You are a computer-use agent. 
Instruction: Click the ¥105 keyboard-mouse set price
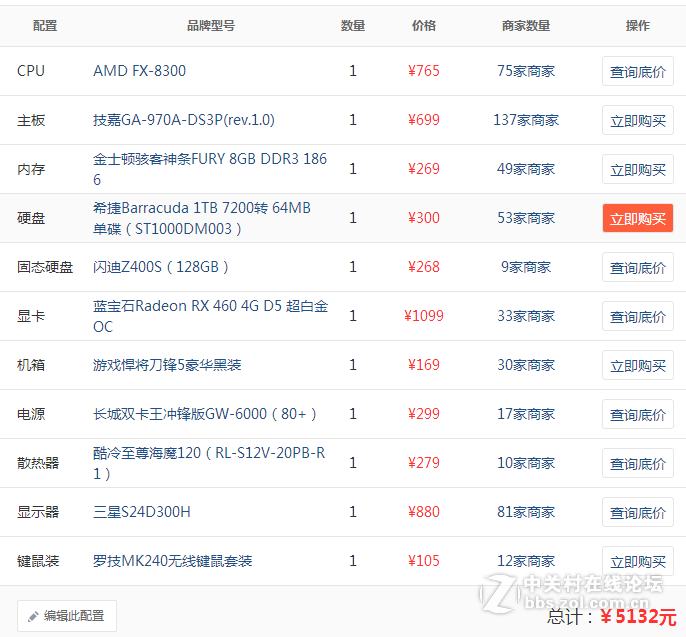(424, 561)
